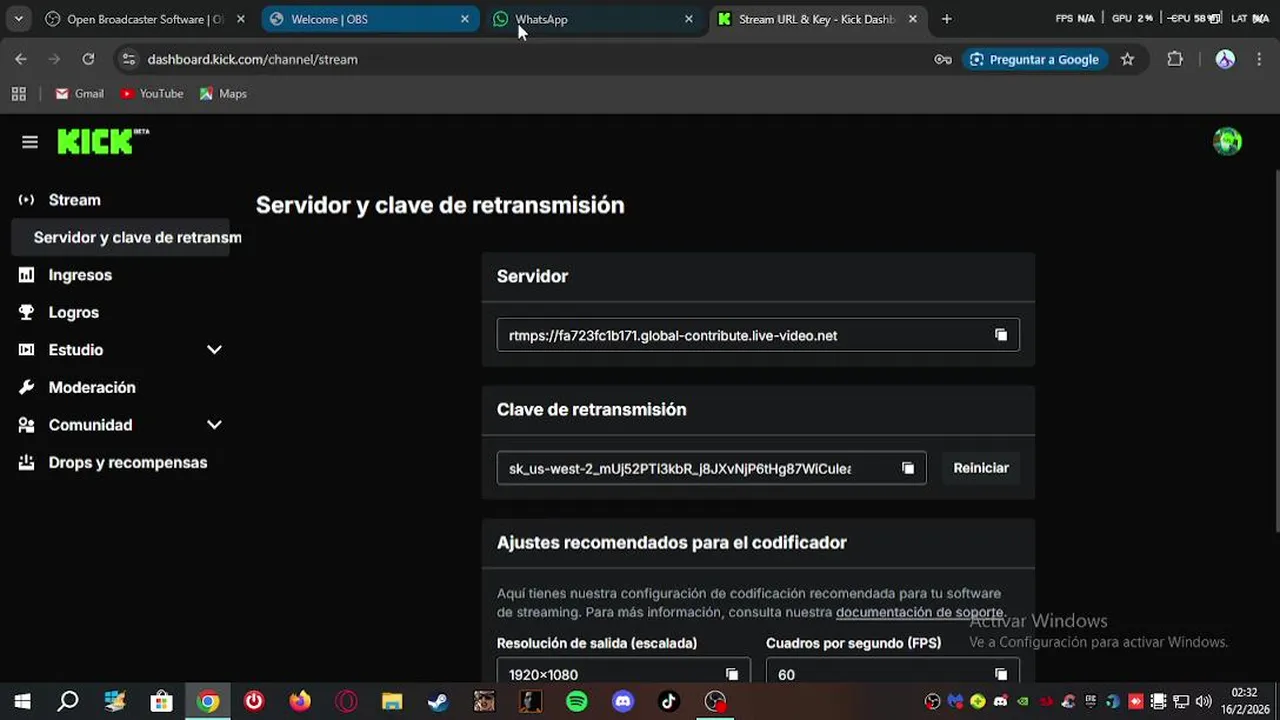Open the Stream sidebar section
This screenshot has height=720, width=1280.
pos(74,200)
